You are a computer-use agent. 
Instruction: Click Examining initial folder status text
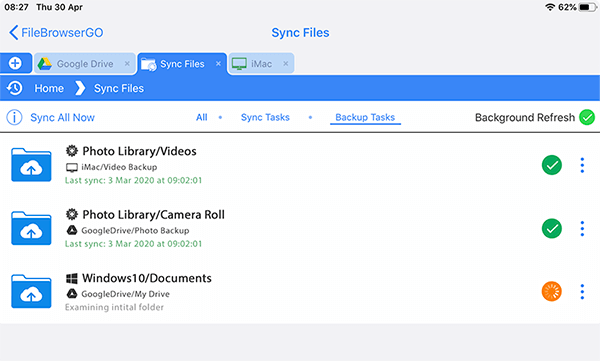(x=114, y=307)
